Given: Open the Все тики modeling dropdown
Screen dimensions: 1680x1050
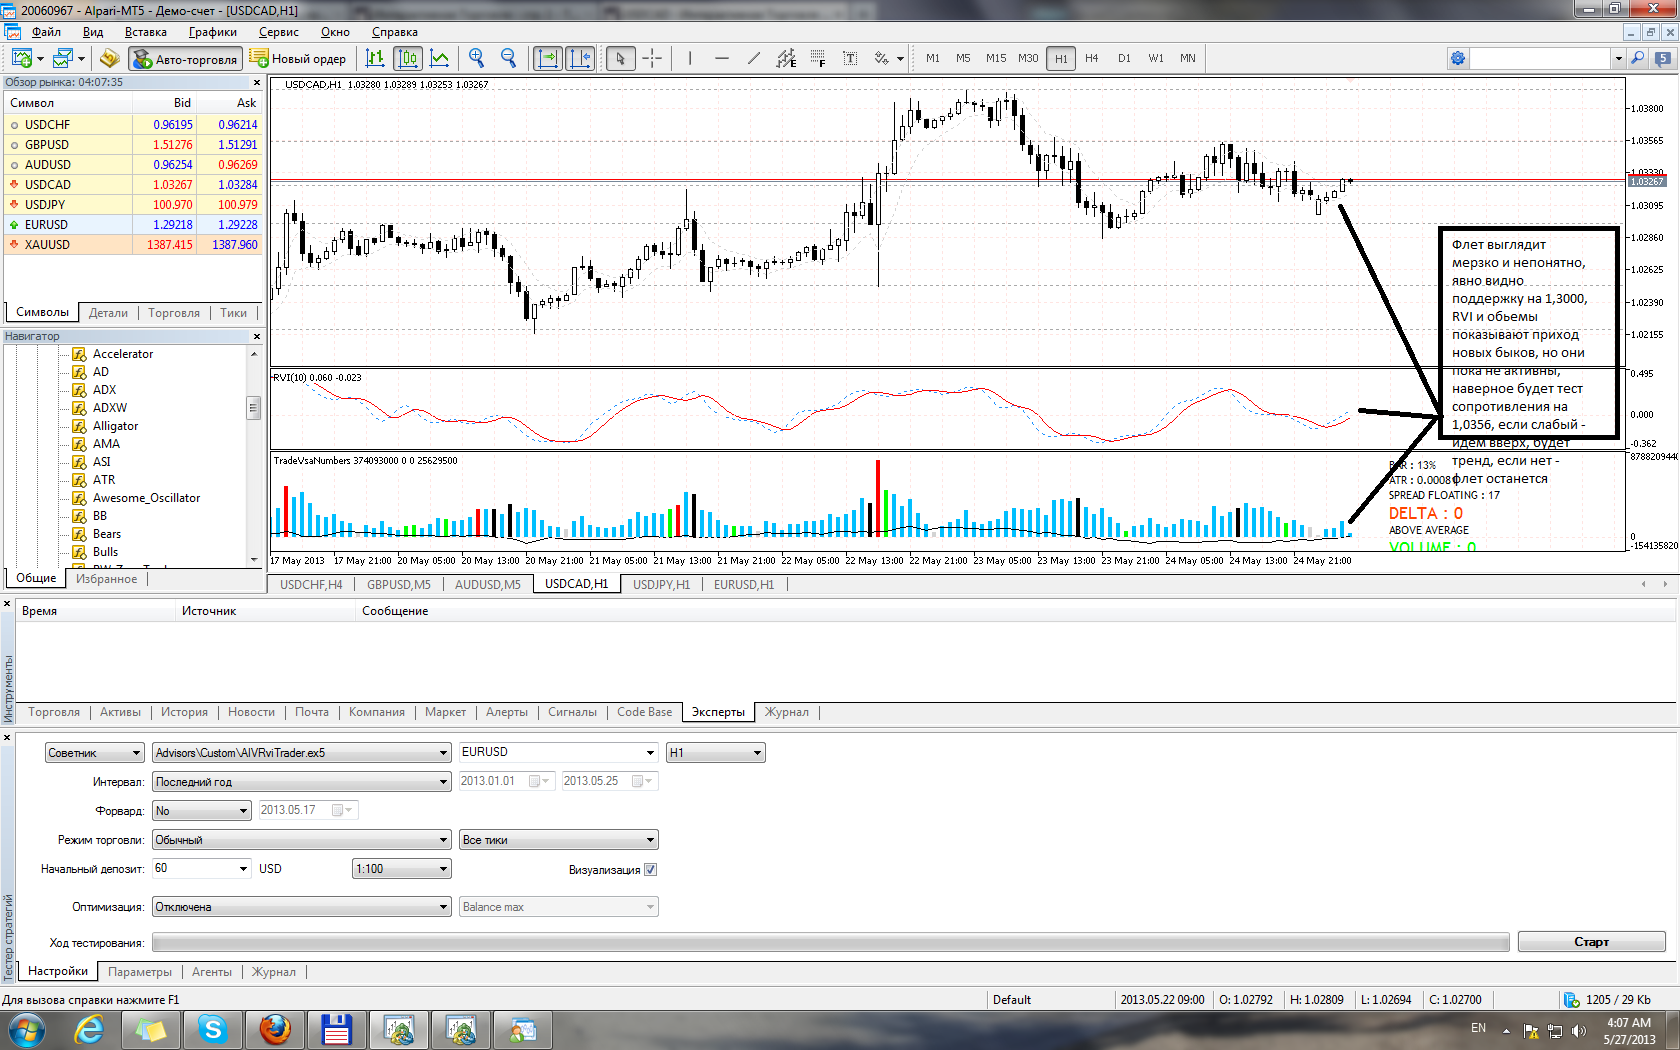Looking at the screenshot, I should [x=558, y=840].
